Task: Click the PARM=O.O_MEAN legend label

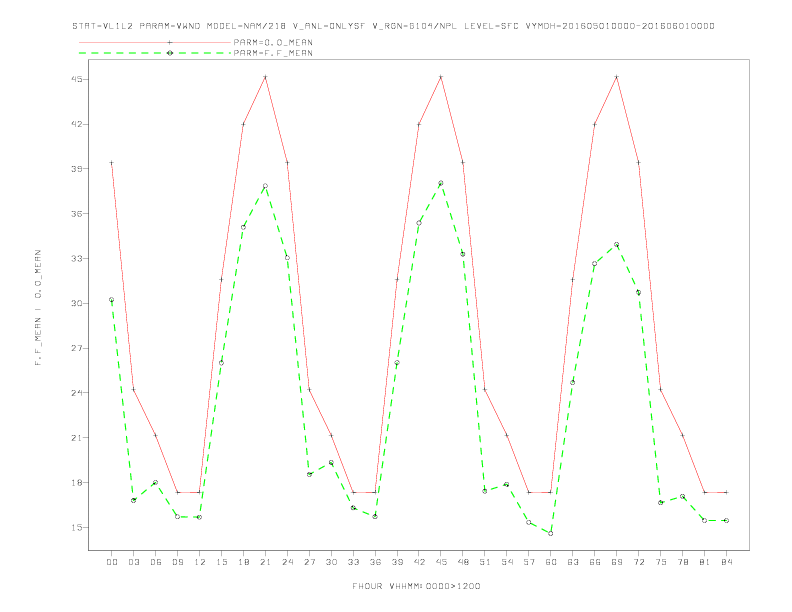Action: click(x=273, y=42)
